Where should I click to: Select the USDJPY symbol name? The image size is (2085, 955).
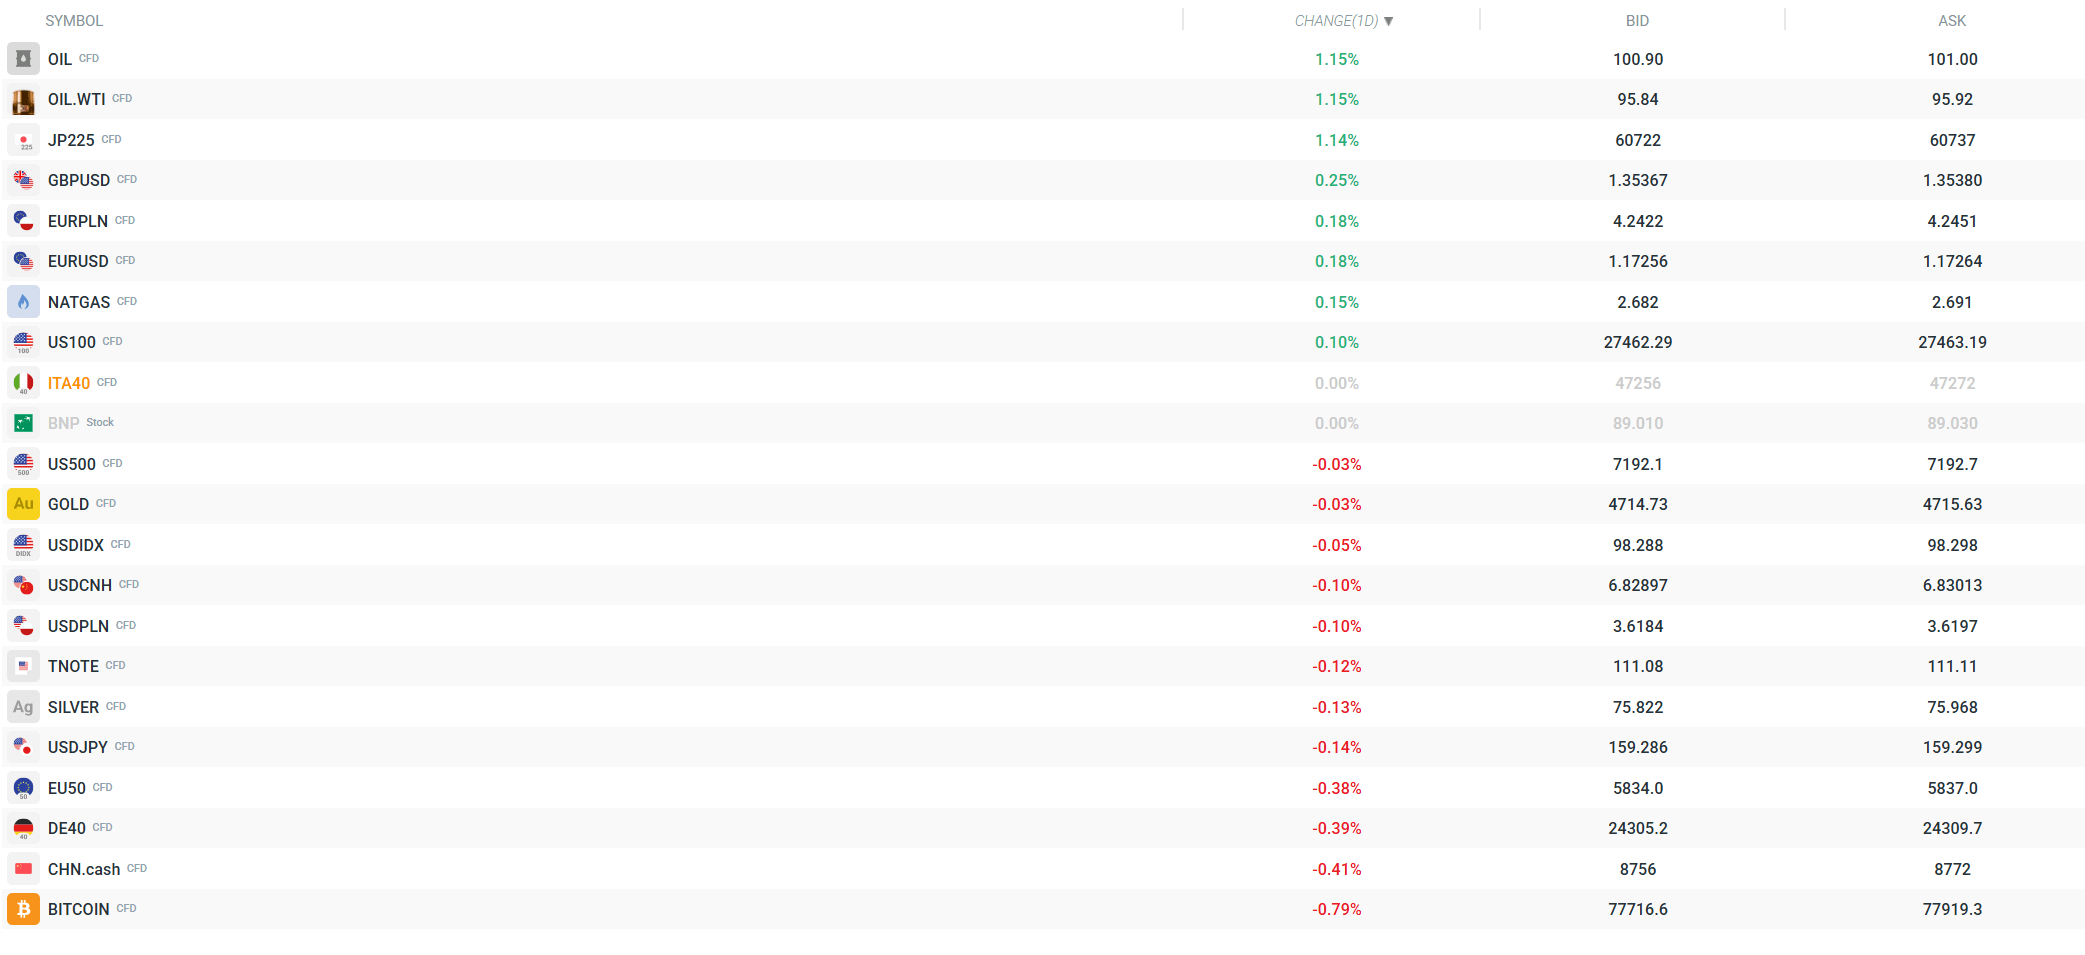78,748
